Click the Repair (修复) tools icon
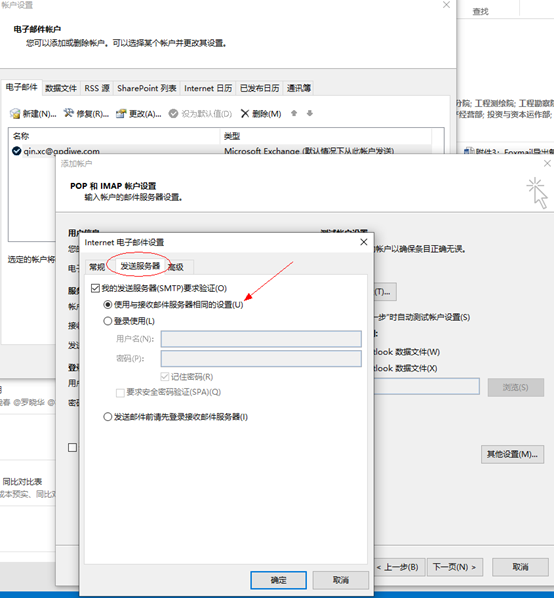 pyautogui.click(x=69, y=113)
